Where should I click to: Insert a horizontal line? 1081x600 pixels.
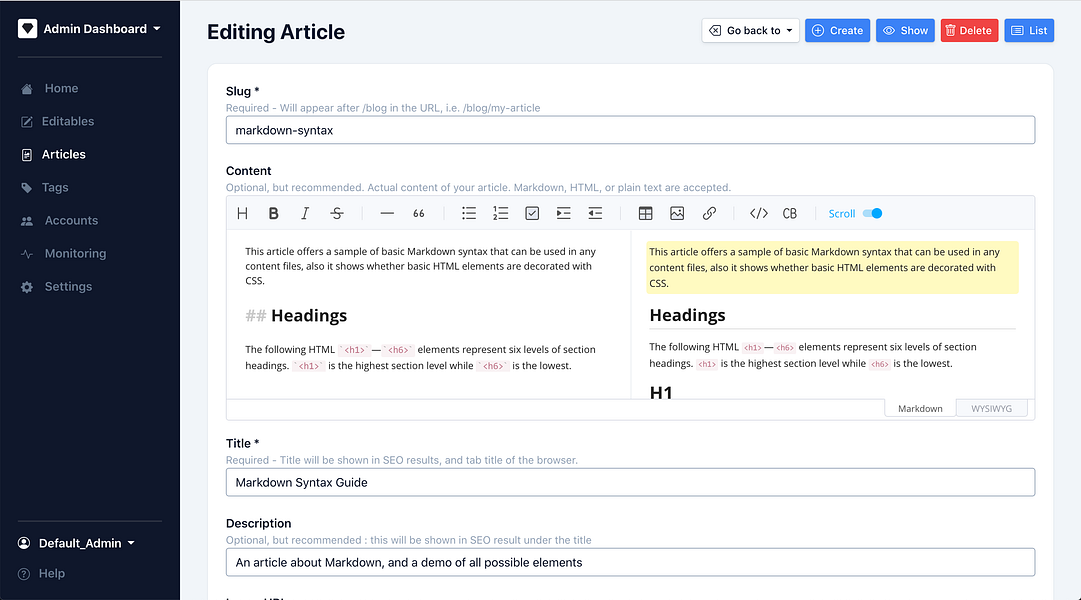(x=387, y=214)
